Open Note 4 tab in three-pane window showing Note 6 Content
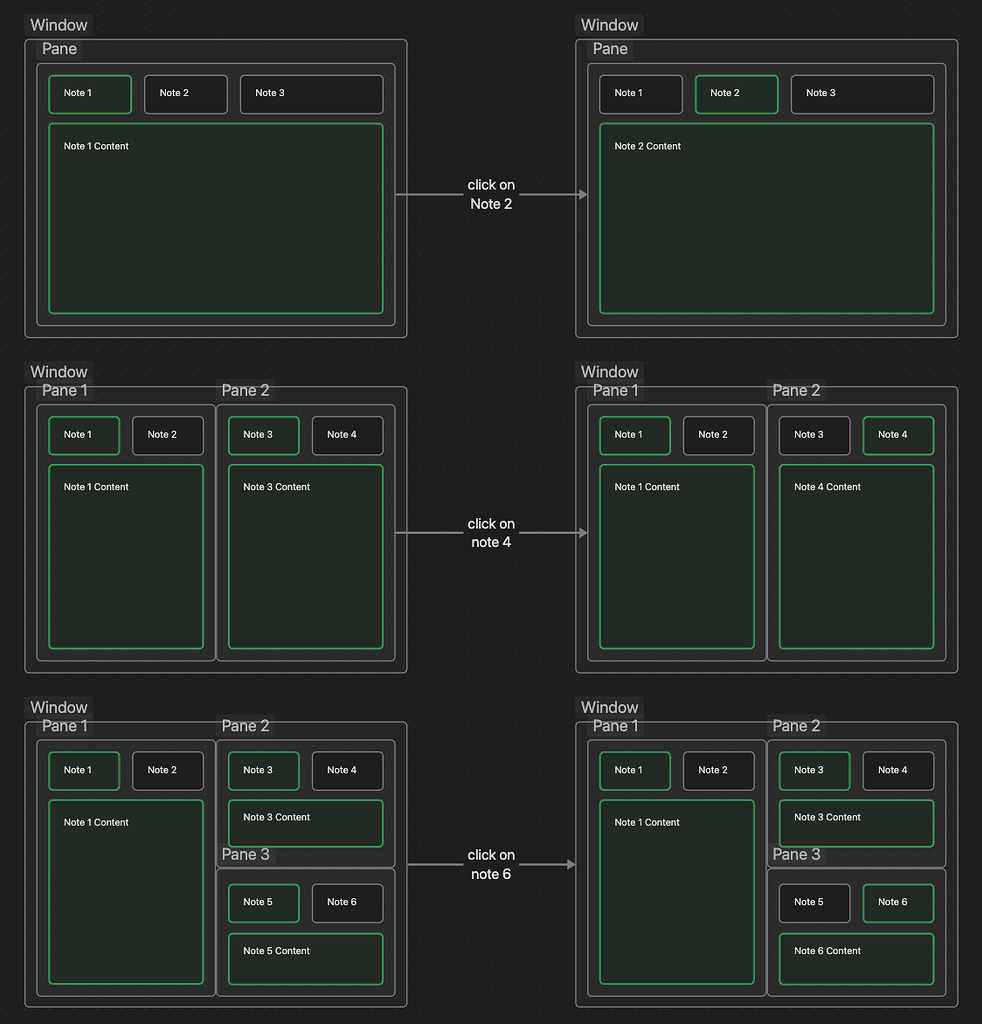 coord(898,771)
